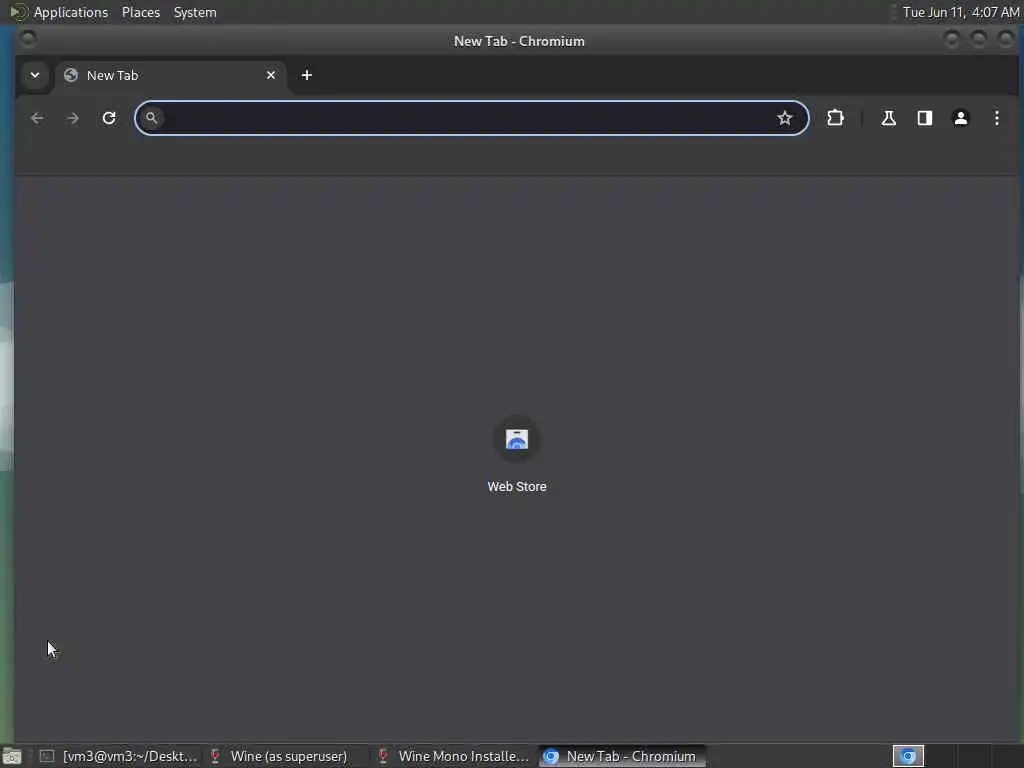The height and width of the screenshot is (768, 1024).
Task: Open the Places menu
Action: coord(141,12)
